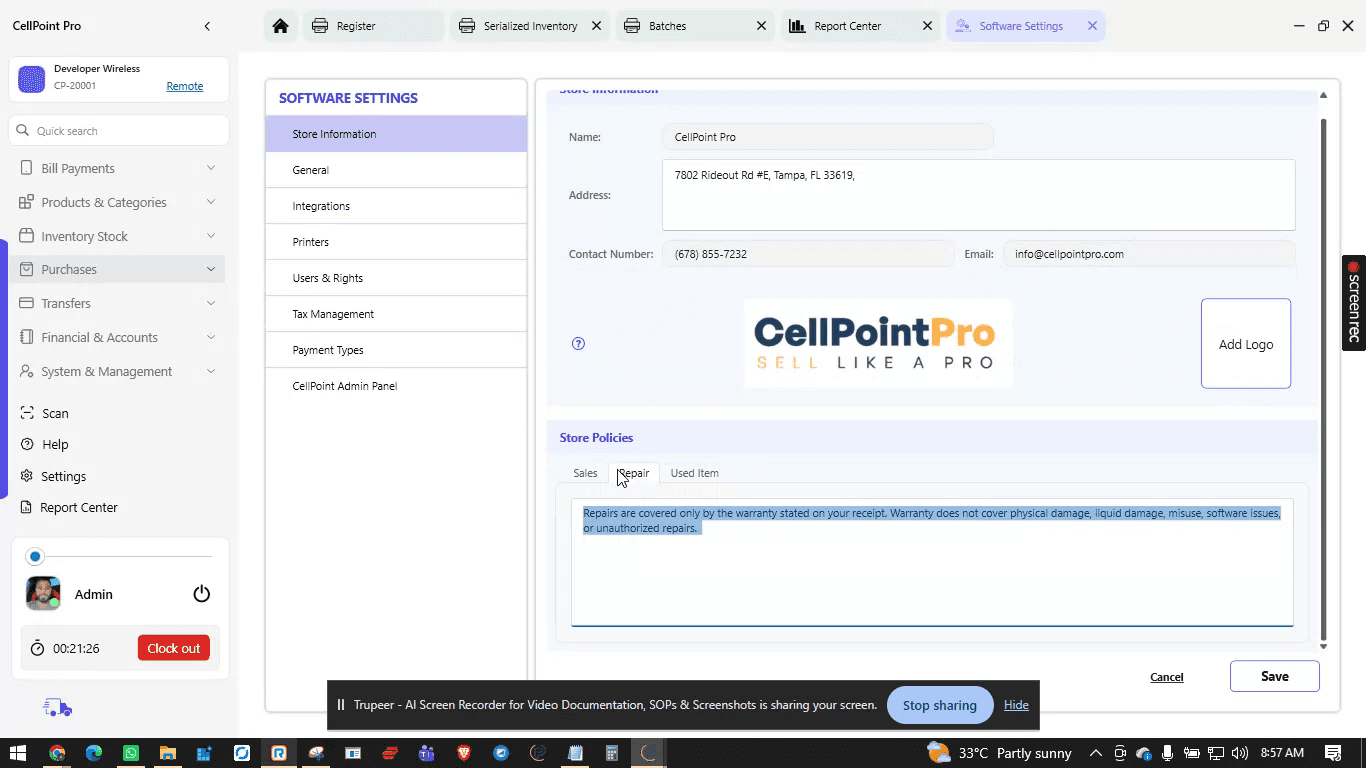Screen dimensions: 1366x768
Task: Collapse the CellPoint Pro sidebar arrow
Action: [207, 26]
